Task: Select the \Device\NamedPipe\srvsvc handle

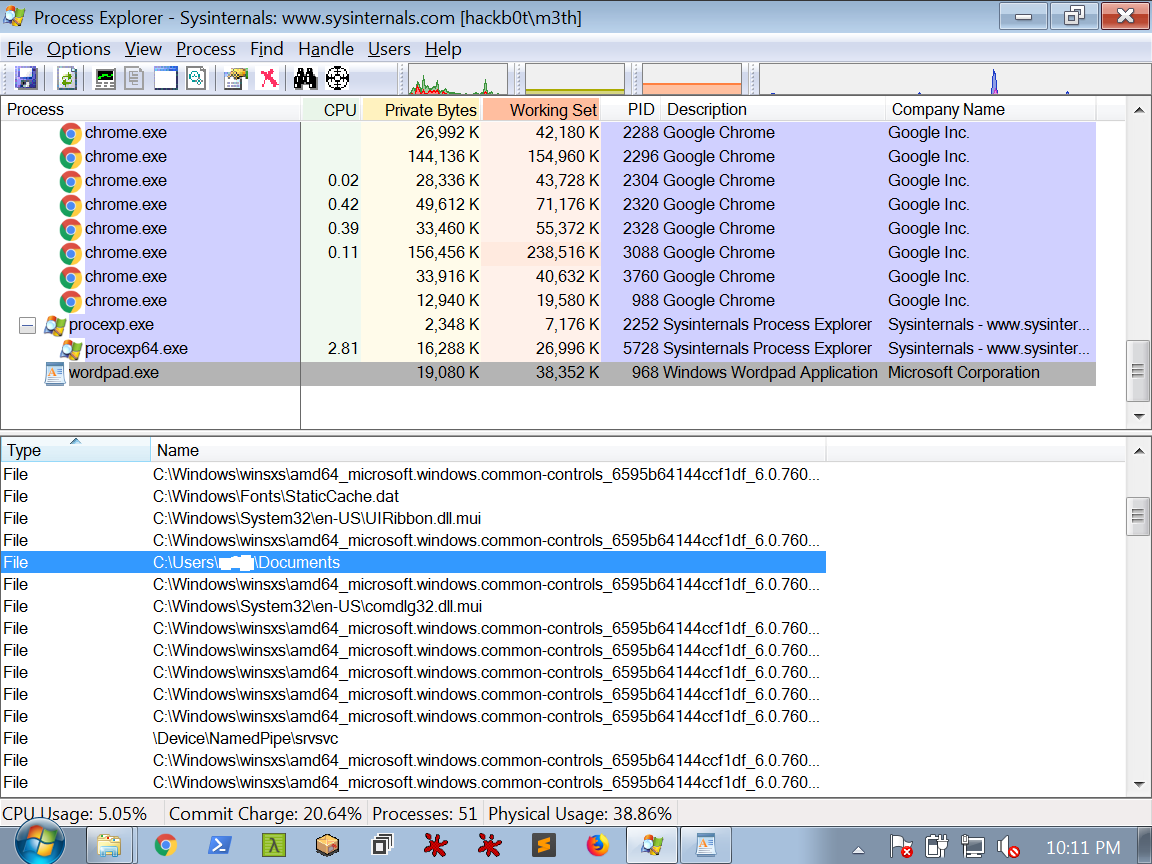Action: 414,738
